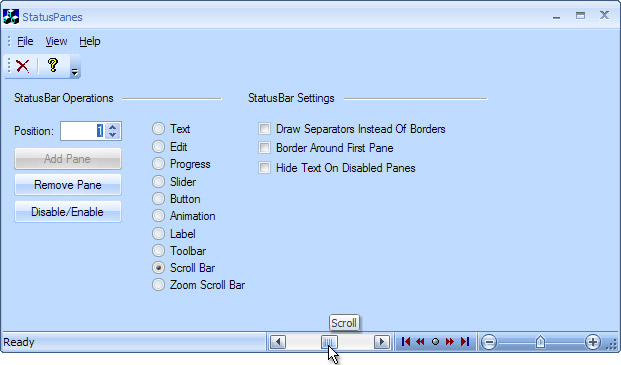
Task: Select the Progress radio button
Action: [158, 163]
